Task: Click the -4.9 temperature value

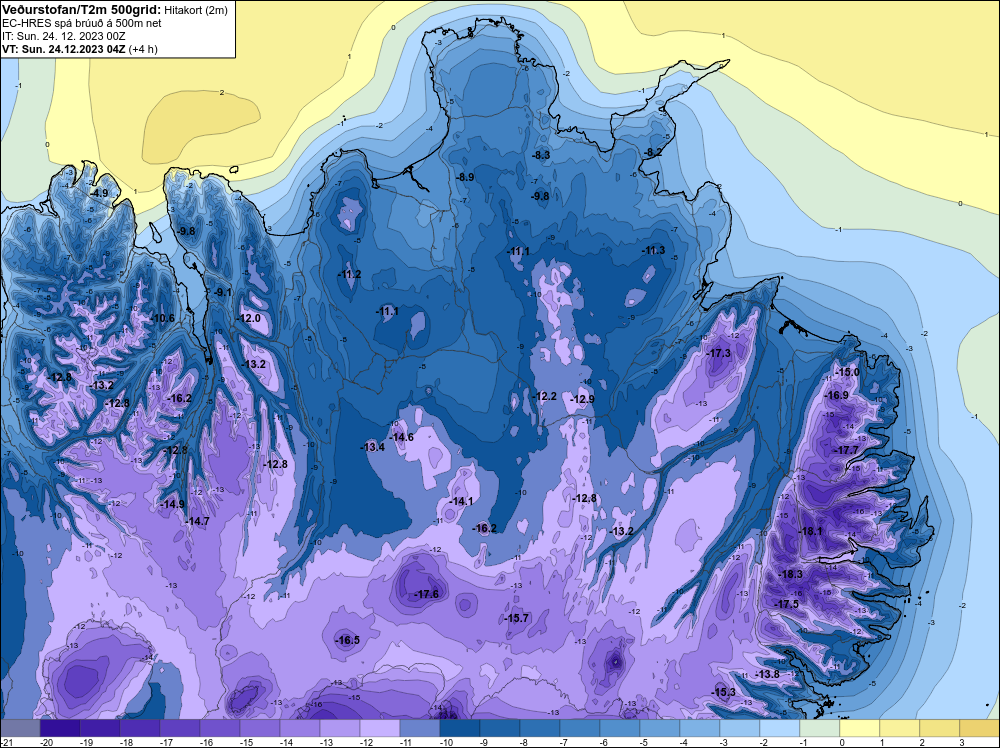Action: click(x=98, y=193)
